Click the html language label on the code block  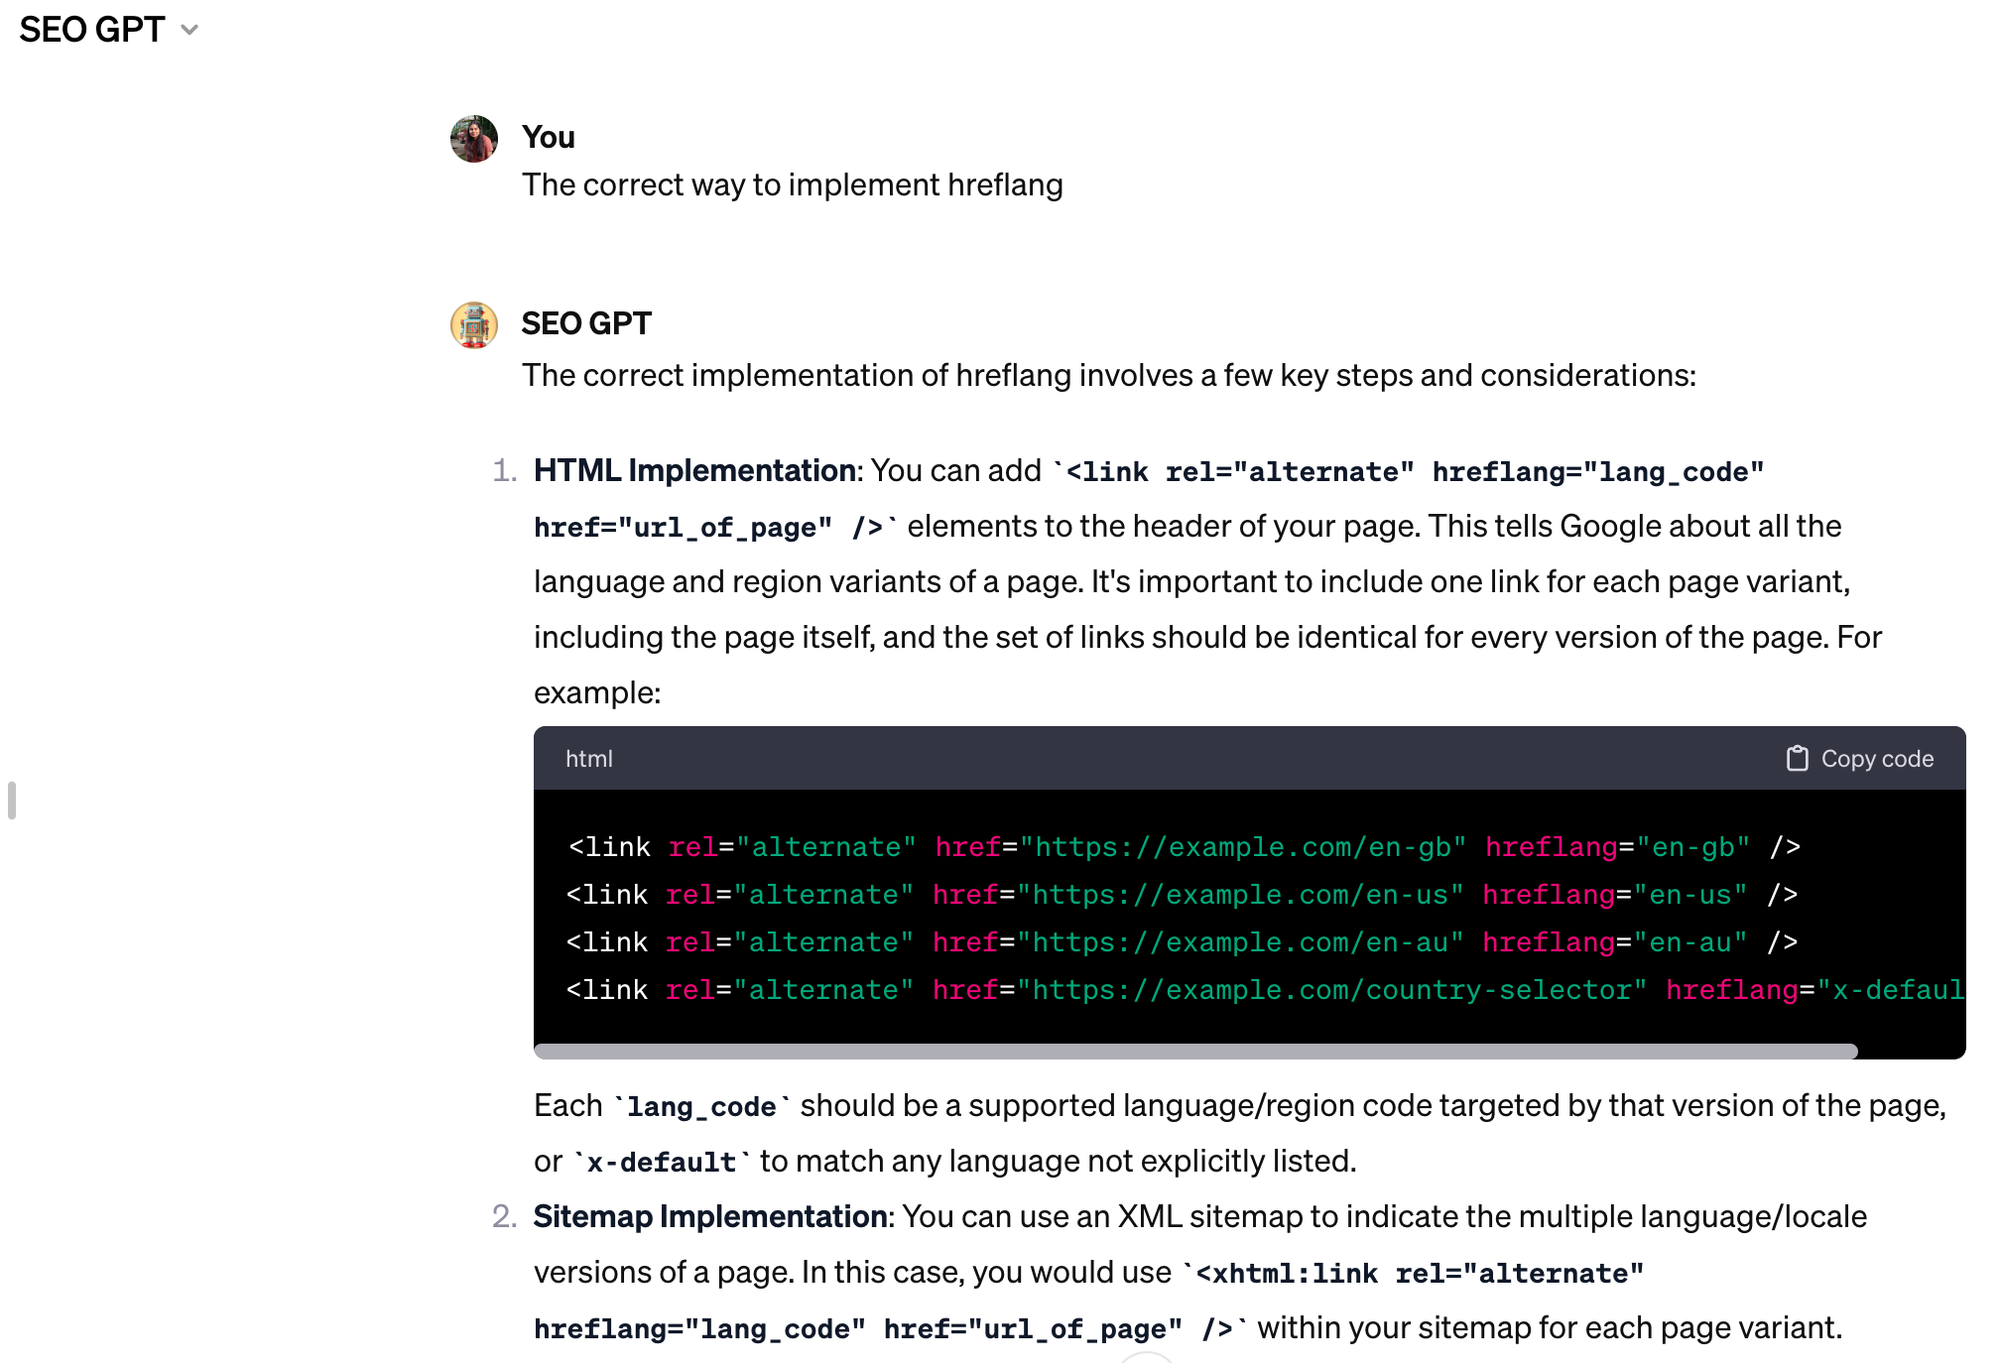pyautogui.click(x=589, y=759)
